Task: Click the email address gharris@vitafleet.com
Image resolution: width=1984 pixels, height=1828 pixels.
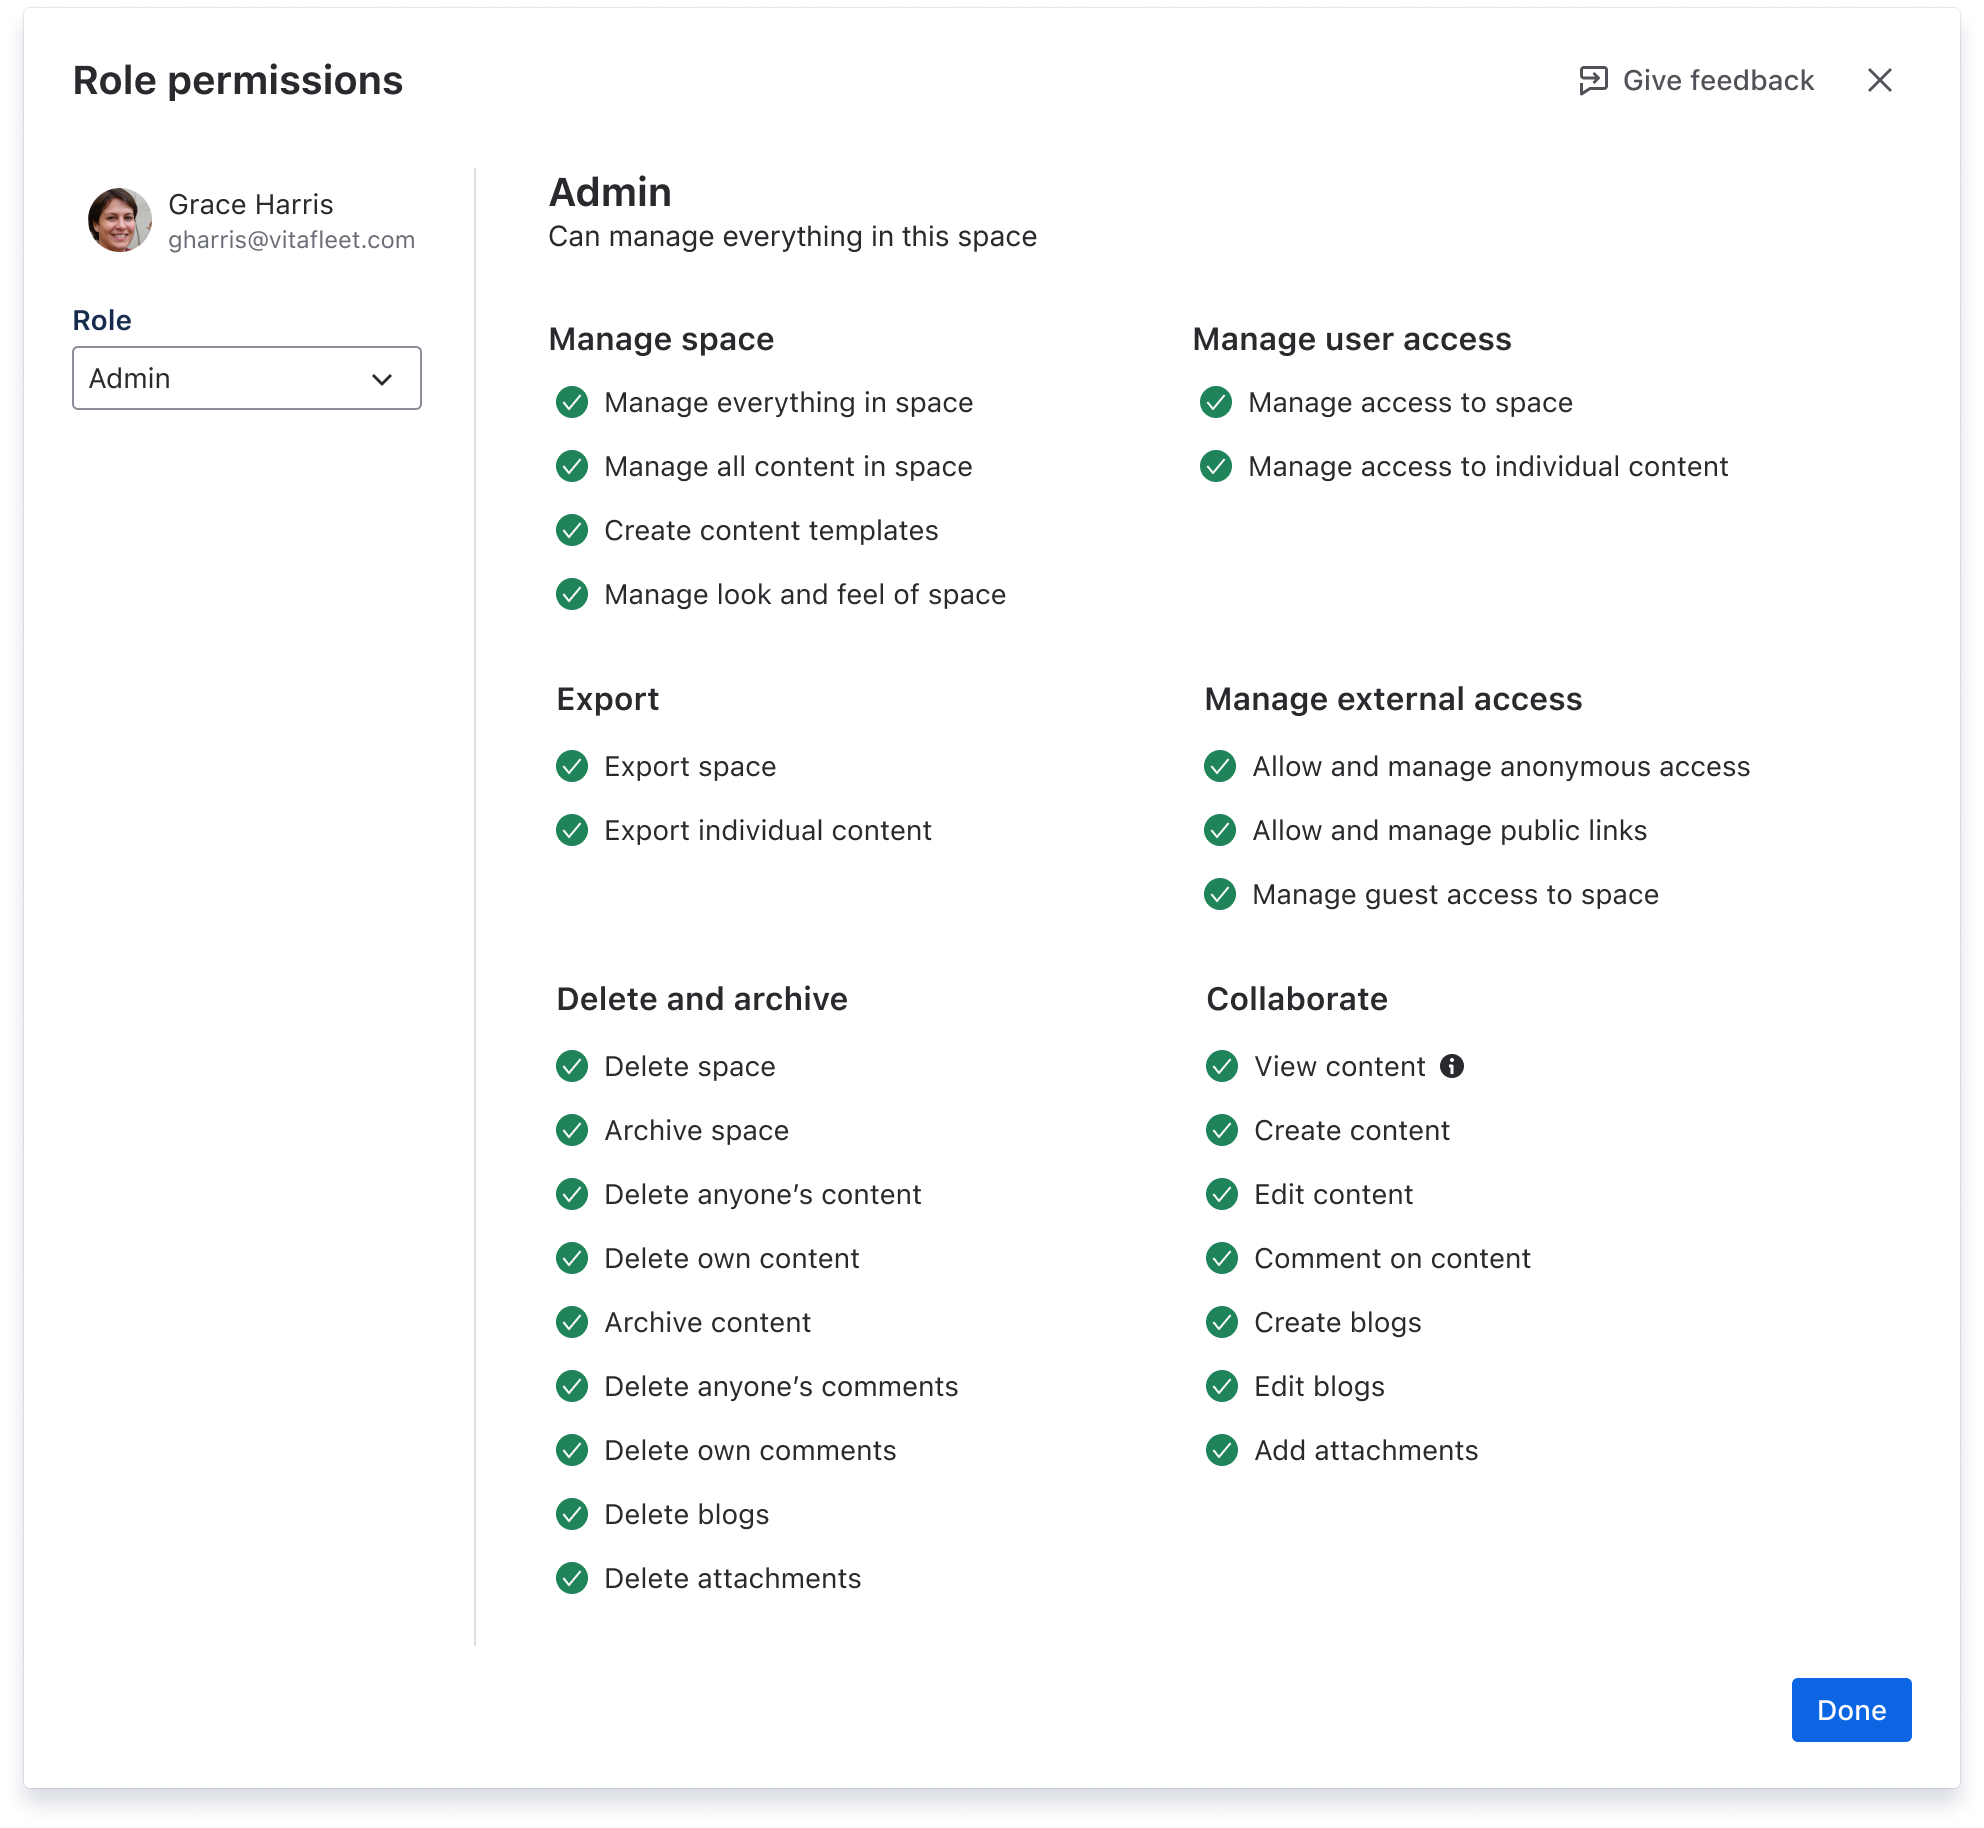Action: point(293,239)
